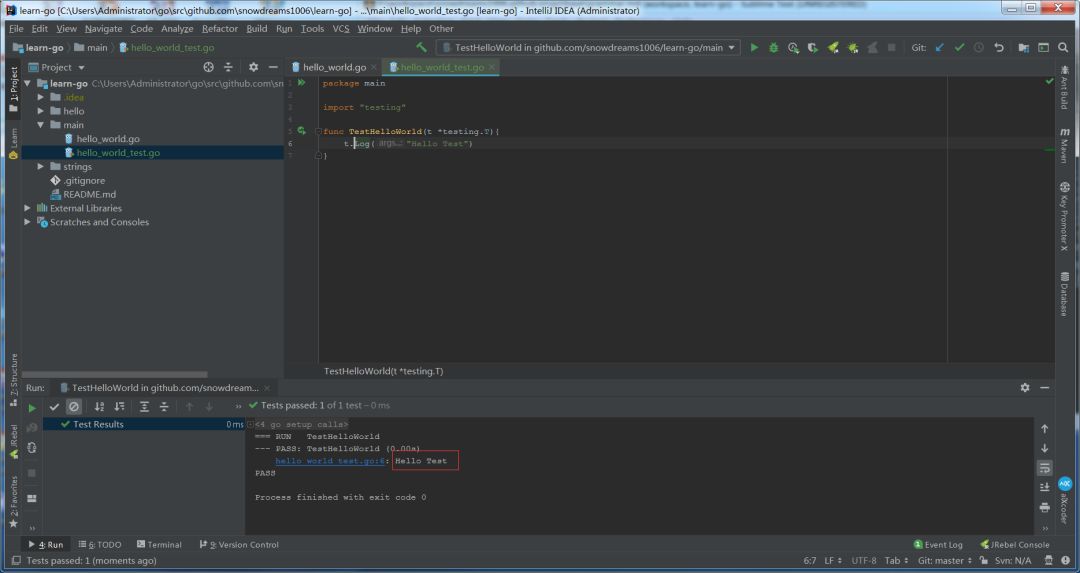Click the UTF-8 encoding status item

coord(864,561)
